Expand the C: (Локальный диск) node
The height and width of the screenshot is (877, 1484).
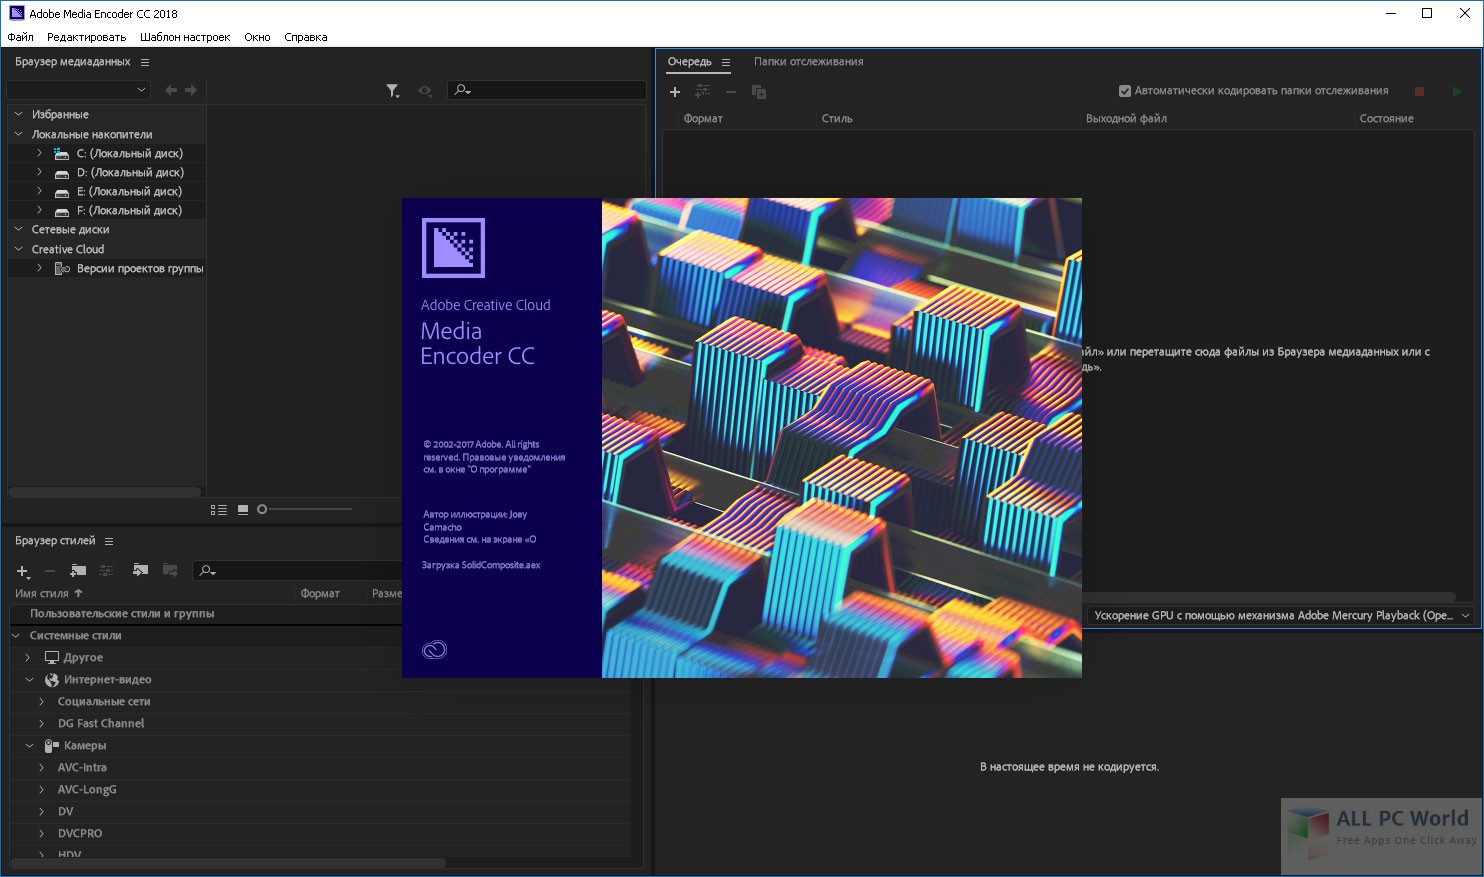click(x=39, y=153)
